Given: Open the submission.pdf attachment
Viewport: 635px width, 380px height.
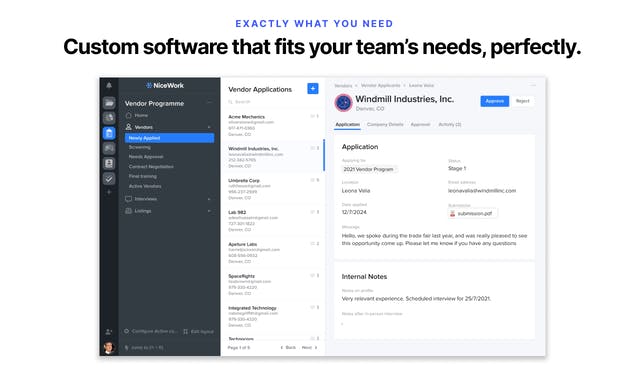Looking at the screenshot, I should pos(472,213).
